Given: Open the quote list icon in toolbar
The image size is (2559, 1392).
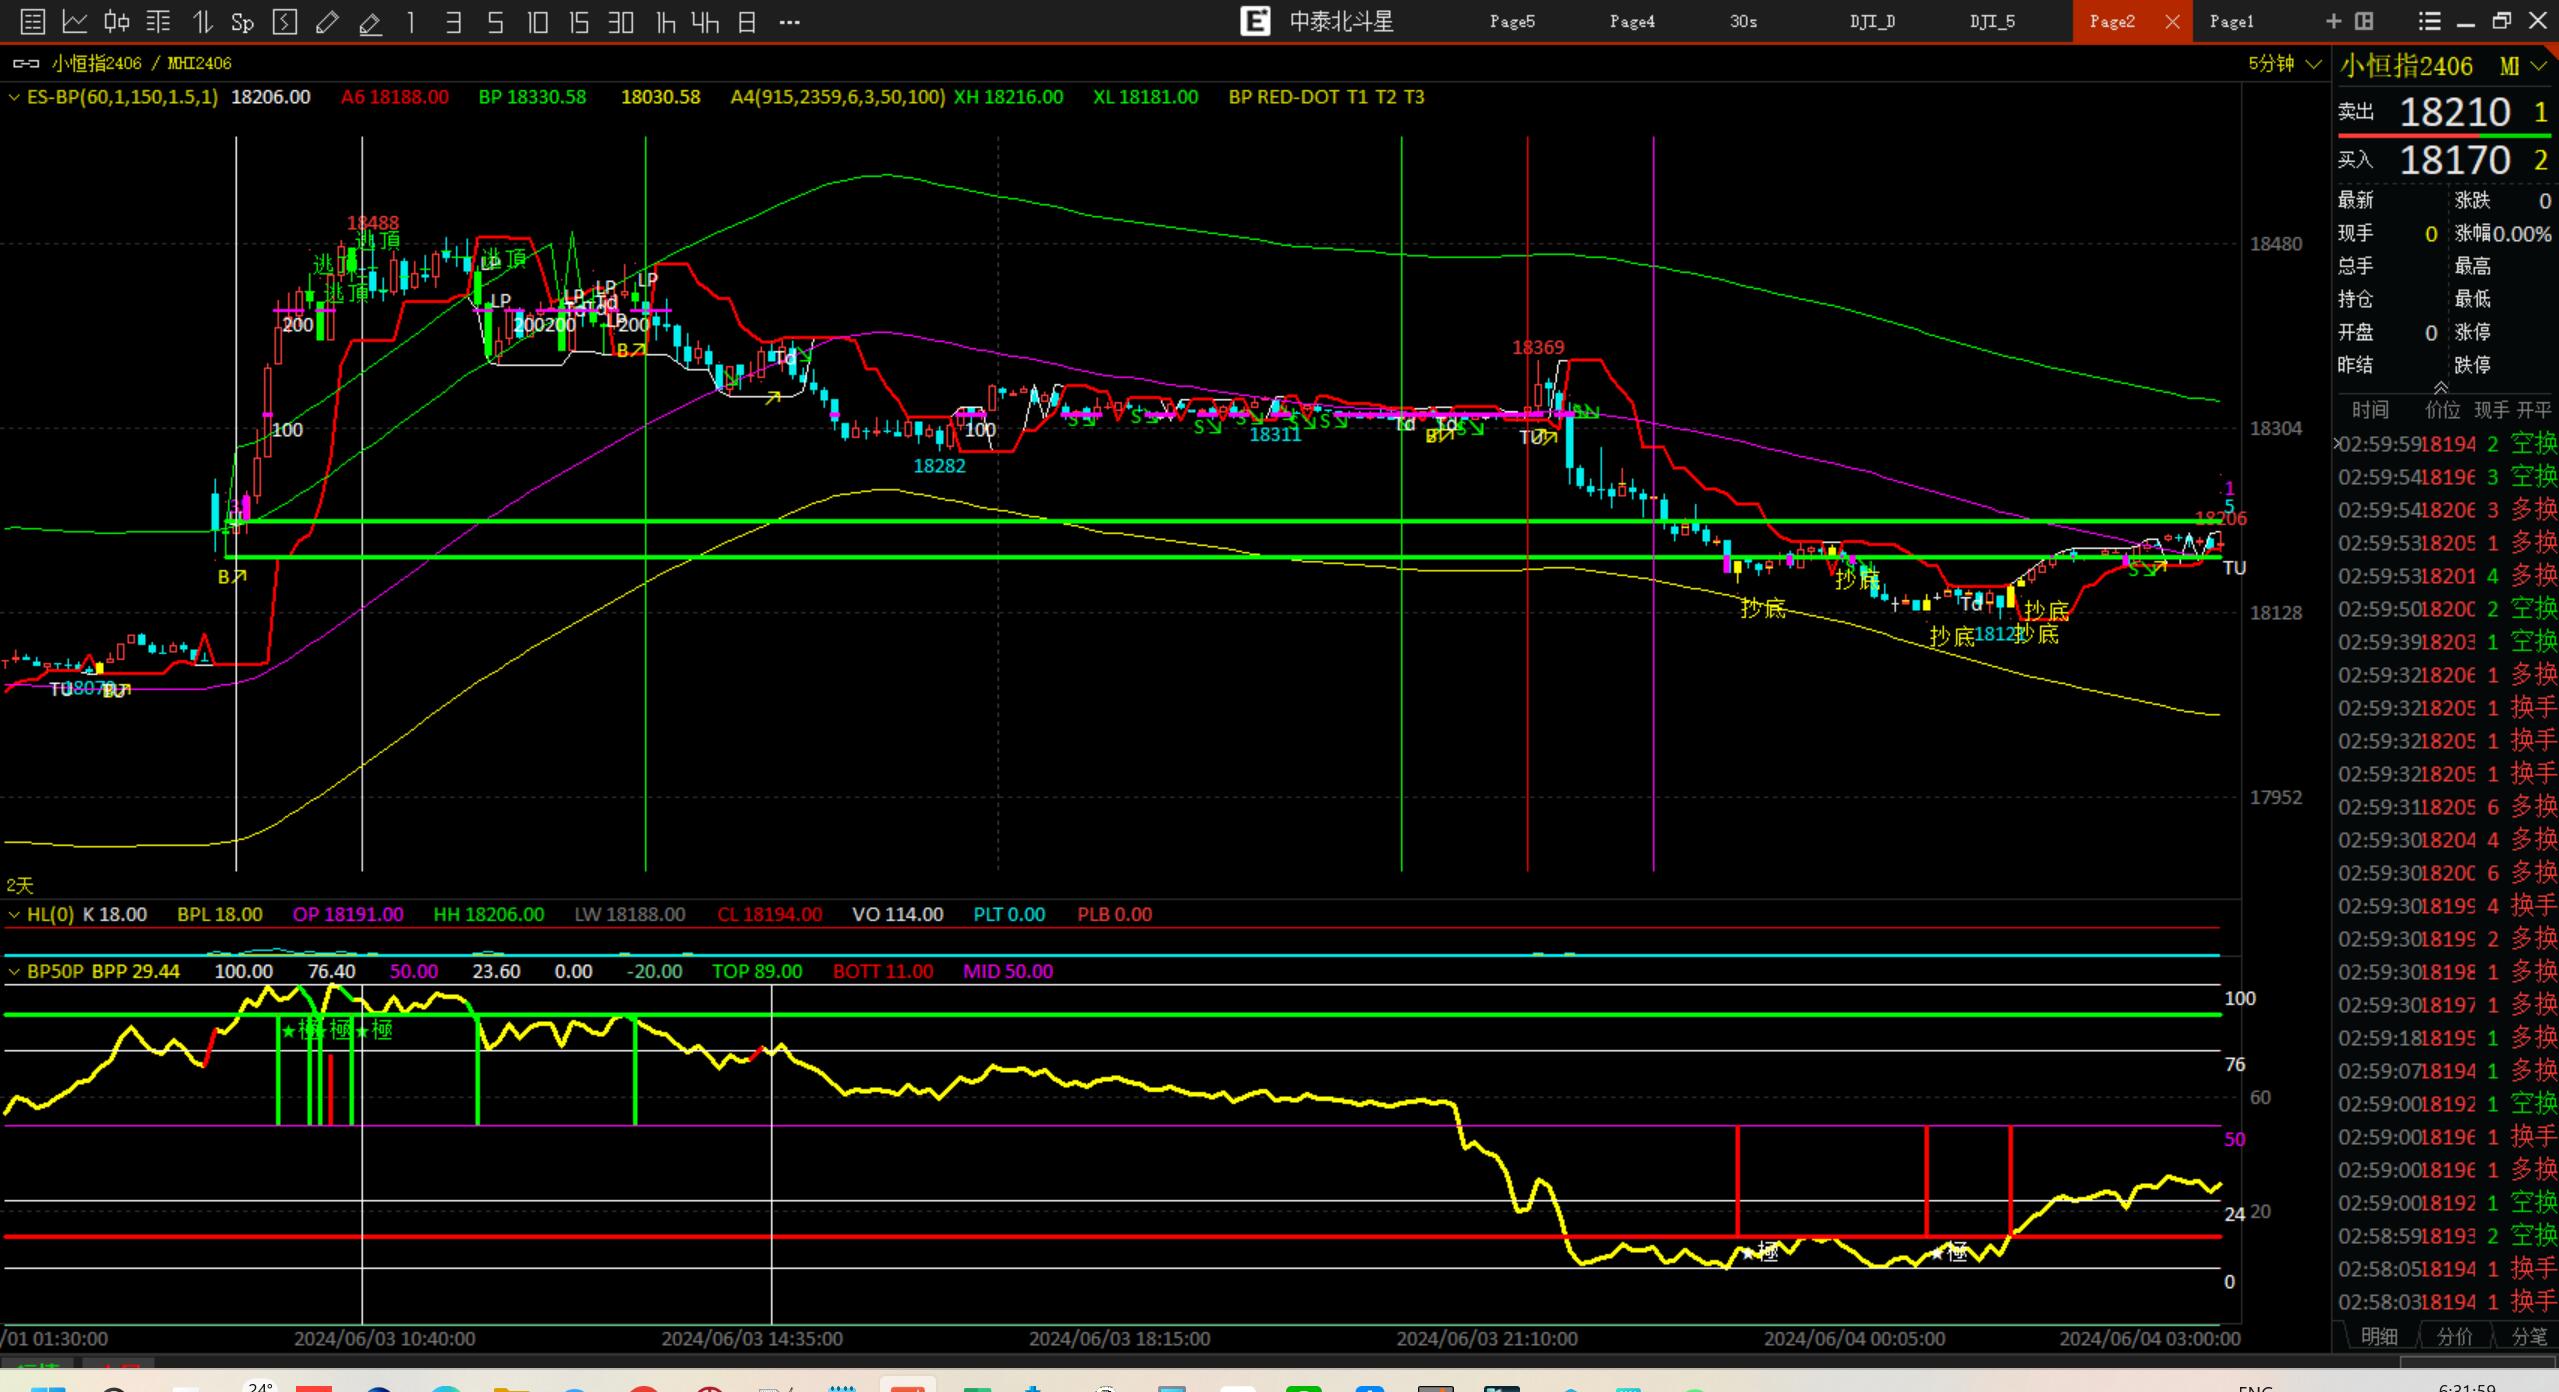Looking at the screenshot, I should [x=32, y=21].
